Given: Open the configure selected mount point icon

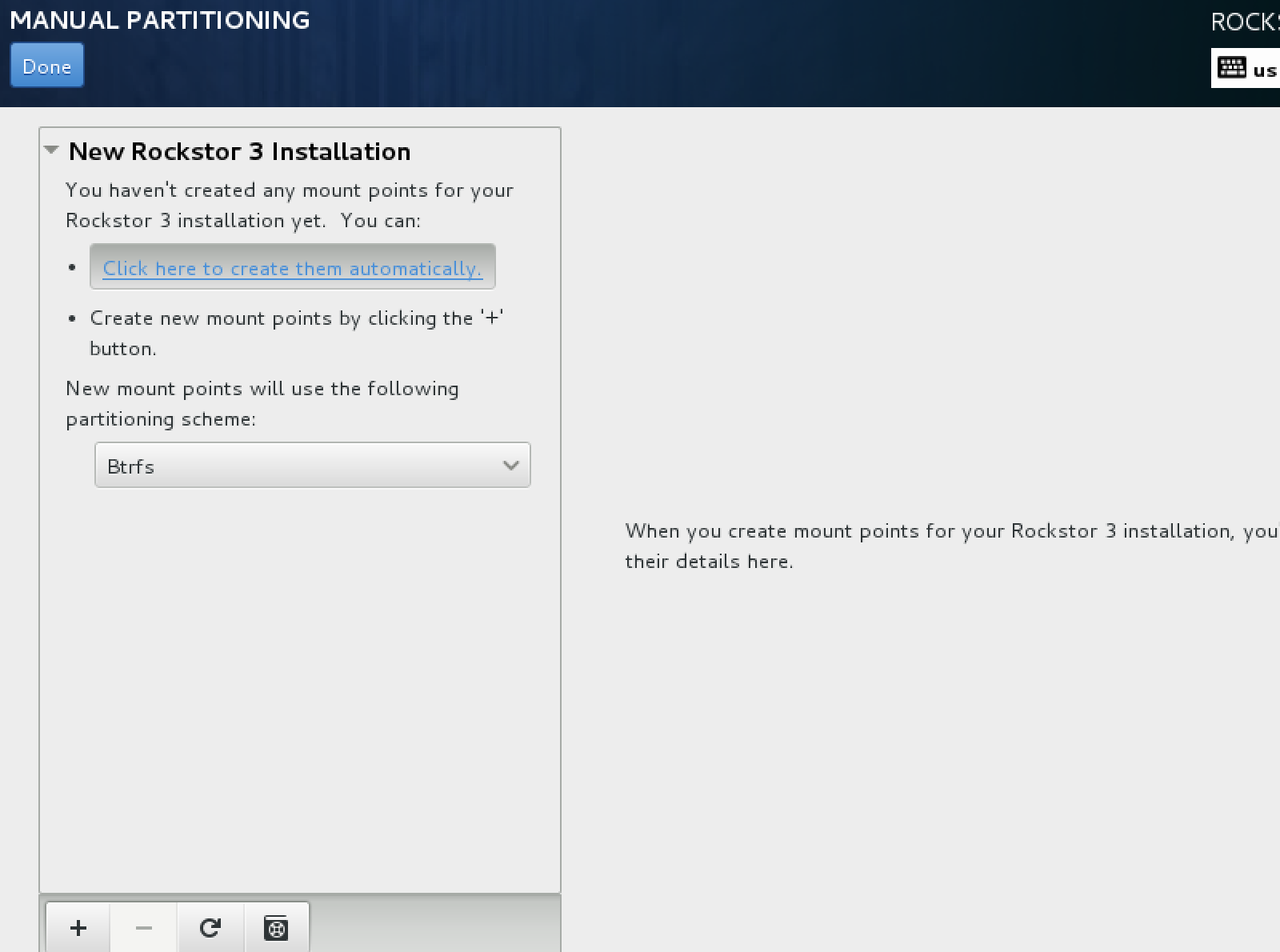Looking at the screenshot, I should (276, 928).
